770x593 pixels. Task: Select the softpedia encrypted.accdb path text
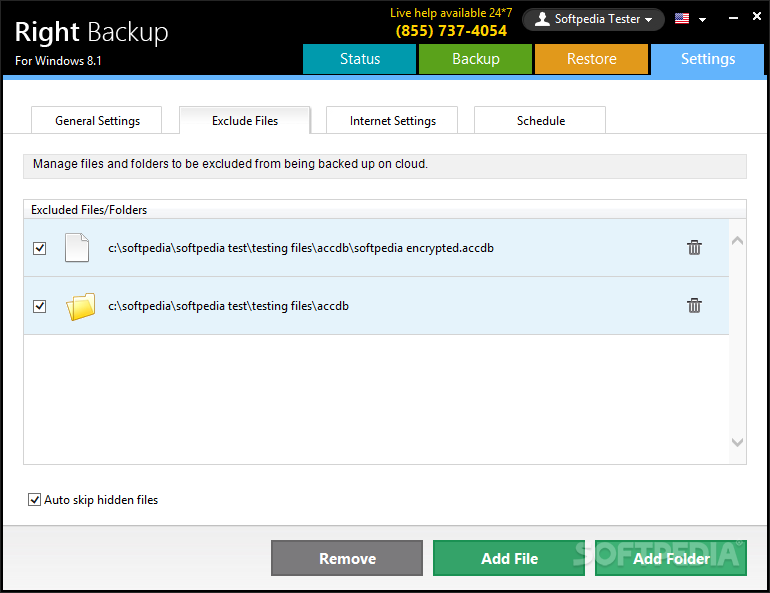(x=301, y=248)
